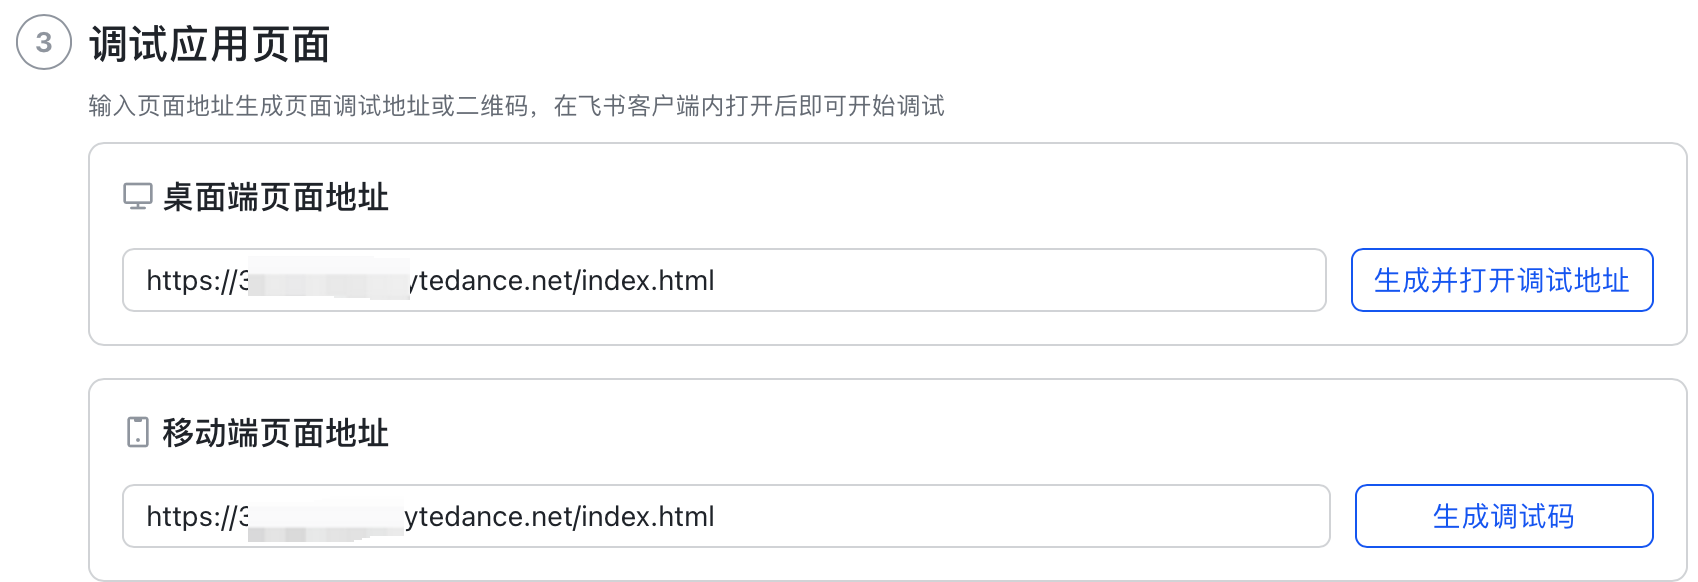Click the https:// prefix in desktop URL
This screenshot has height=582, width=1698.
[190, 280]
